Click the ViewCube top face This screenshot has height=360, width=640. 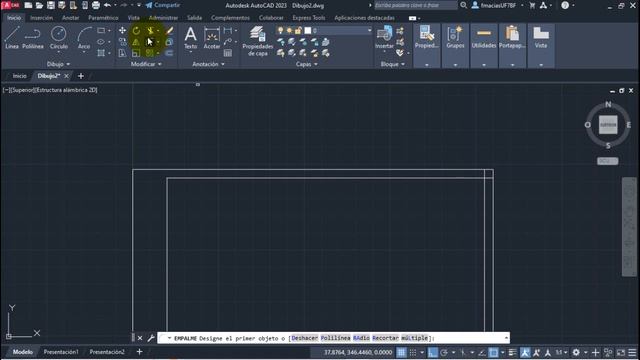(x=608, y=124)
